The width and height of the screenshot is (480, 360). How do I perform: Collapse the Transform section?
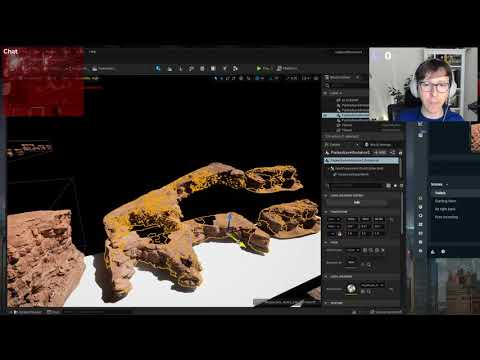point(326,212)
